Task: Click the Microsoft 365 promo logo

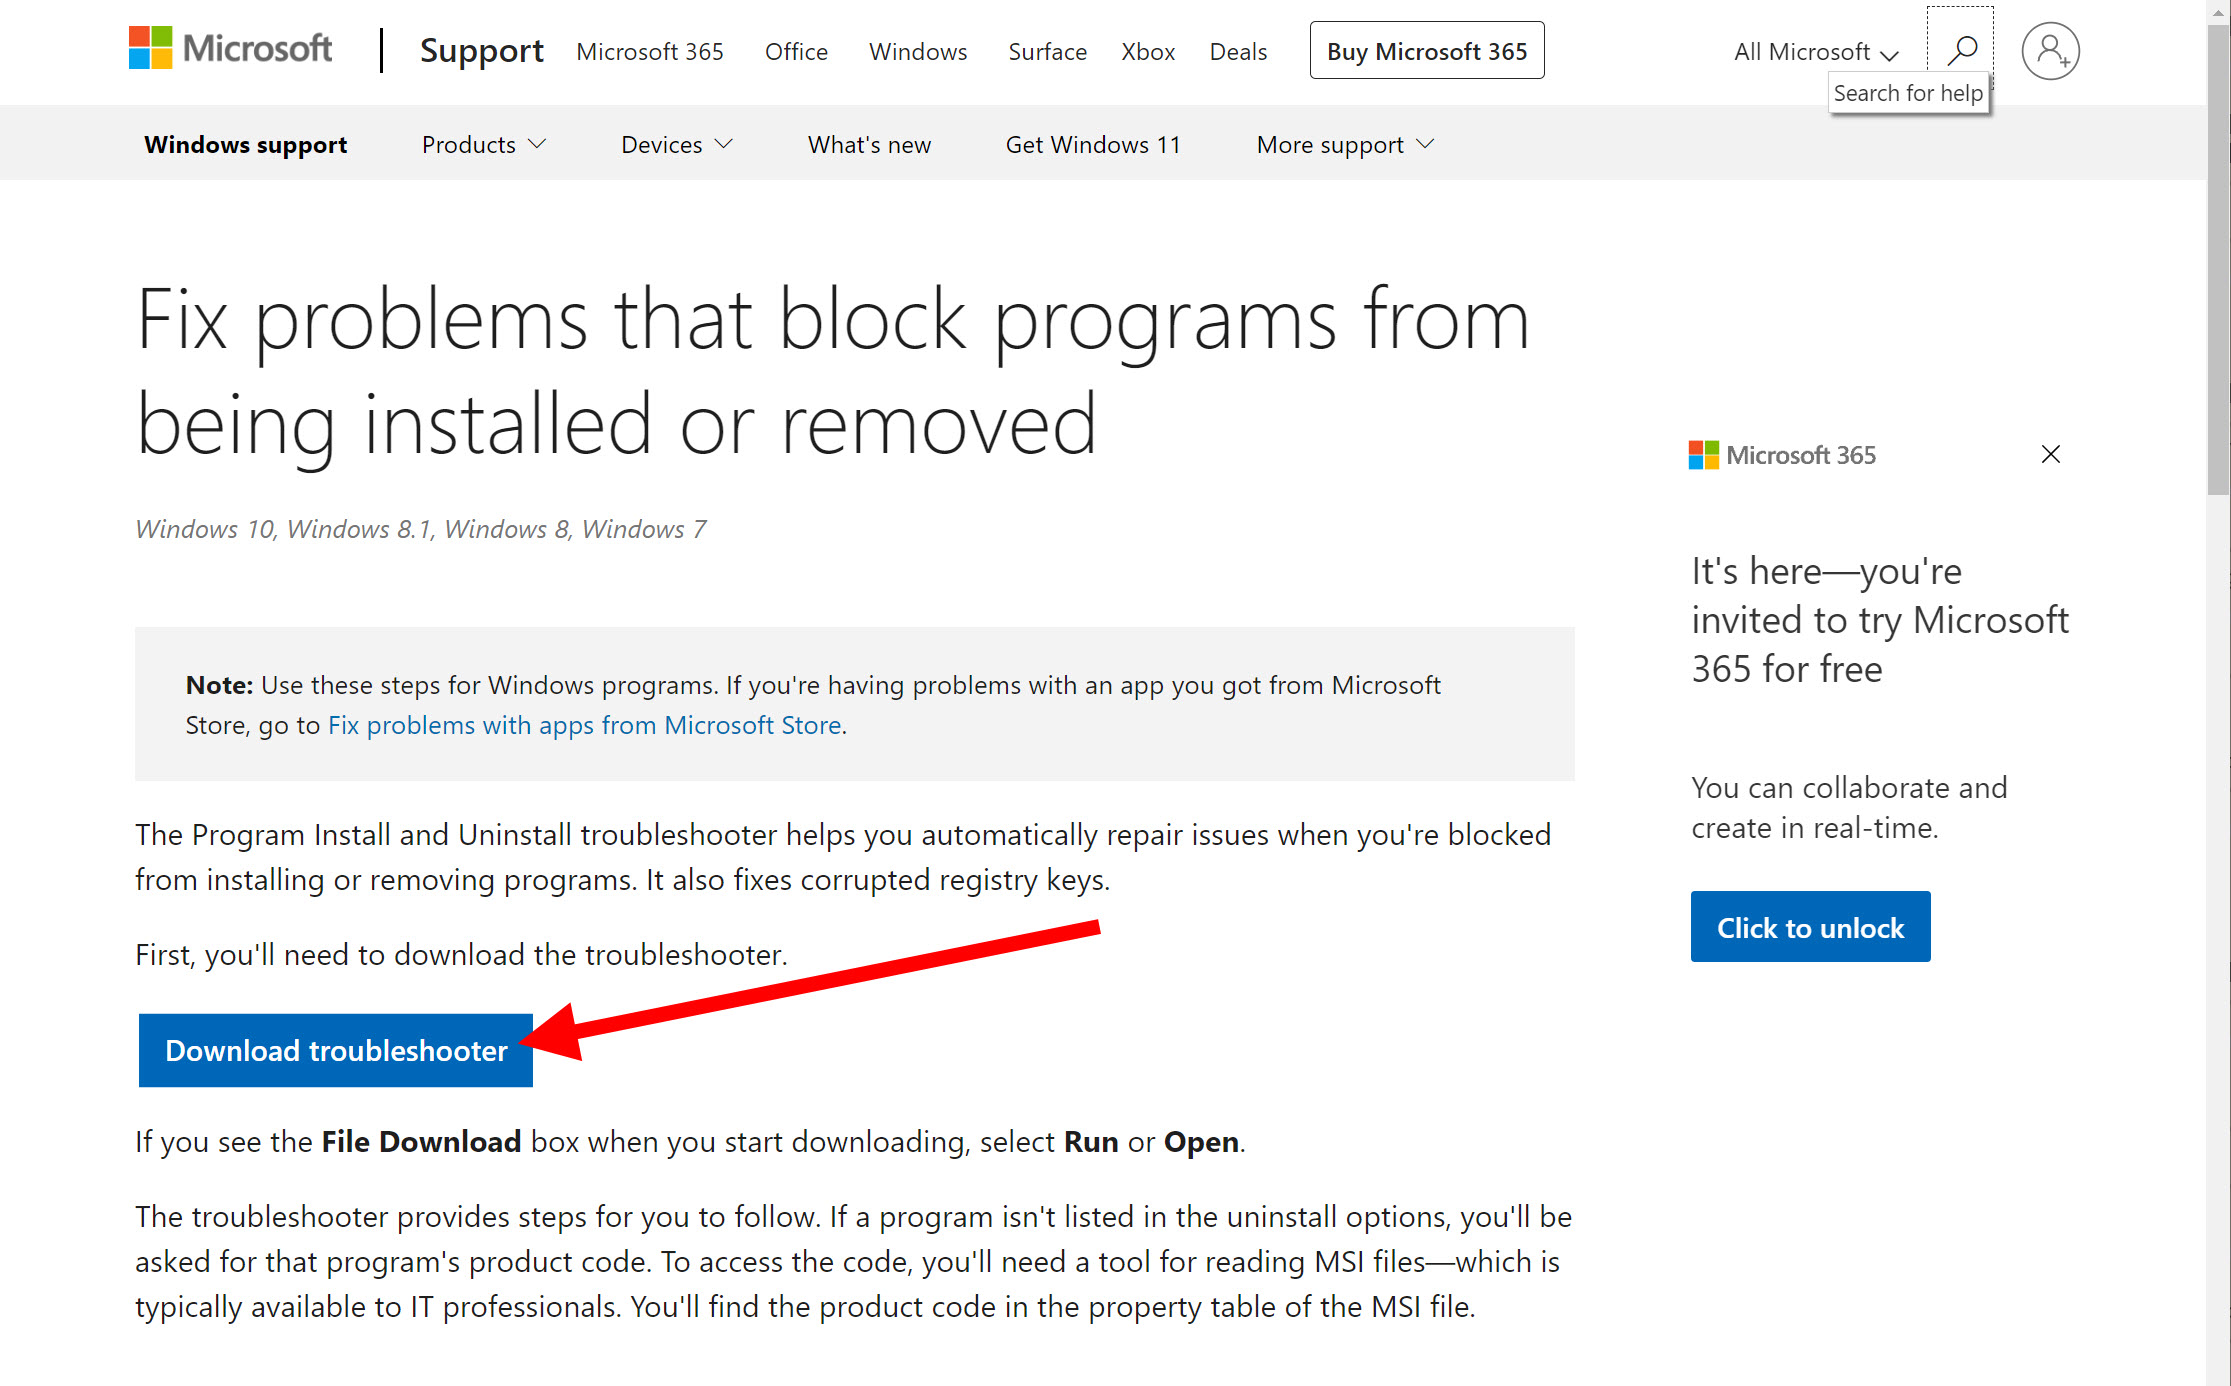Action: 1782,455
